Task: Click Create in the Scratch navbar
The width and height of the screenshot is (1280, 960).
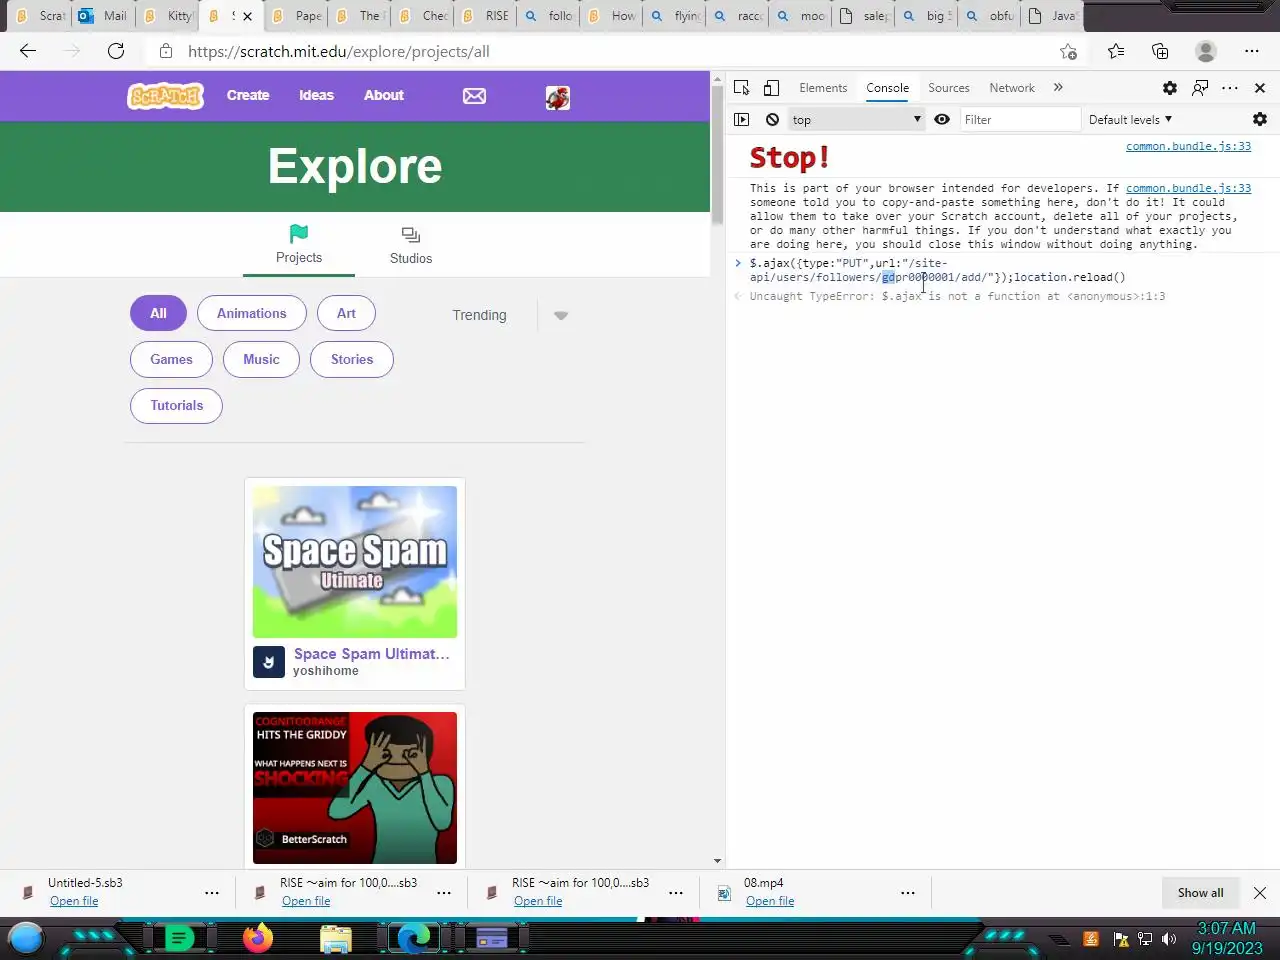Action: tap(248, 96)
